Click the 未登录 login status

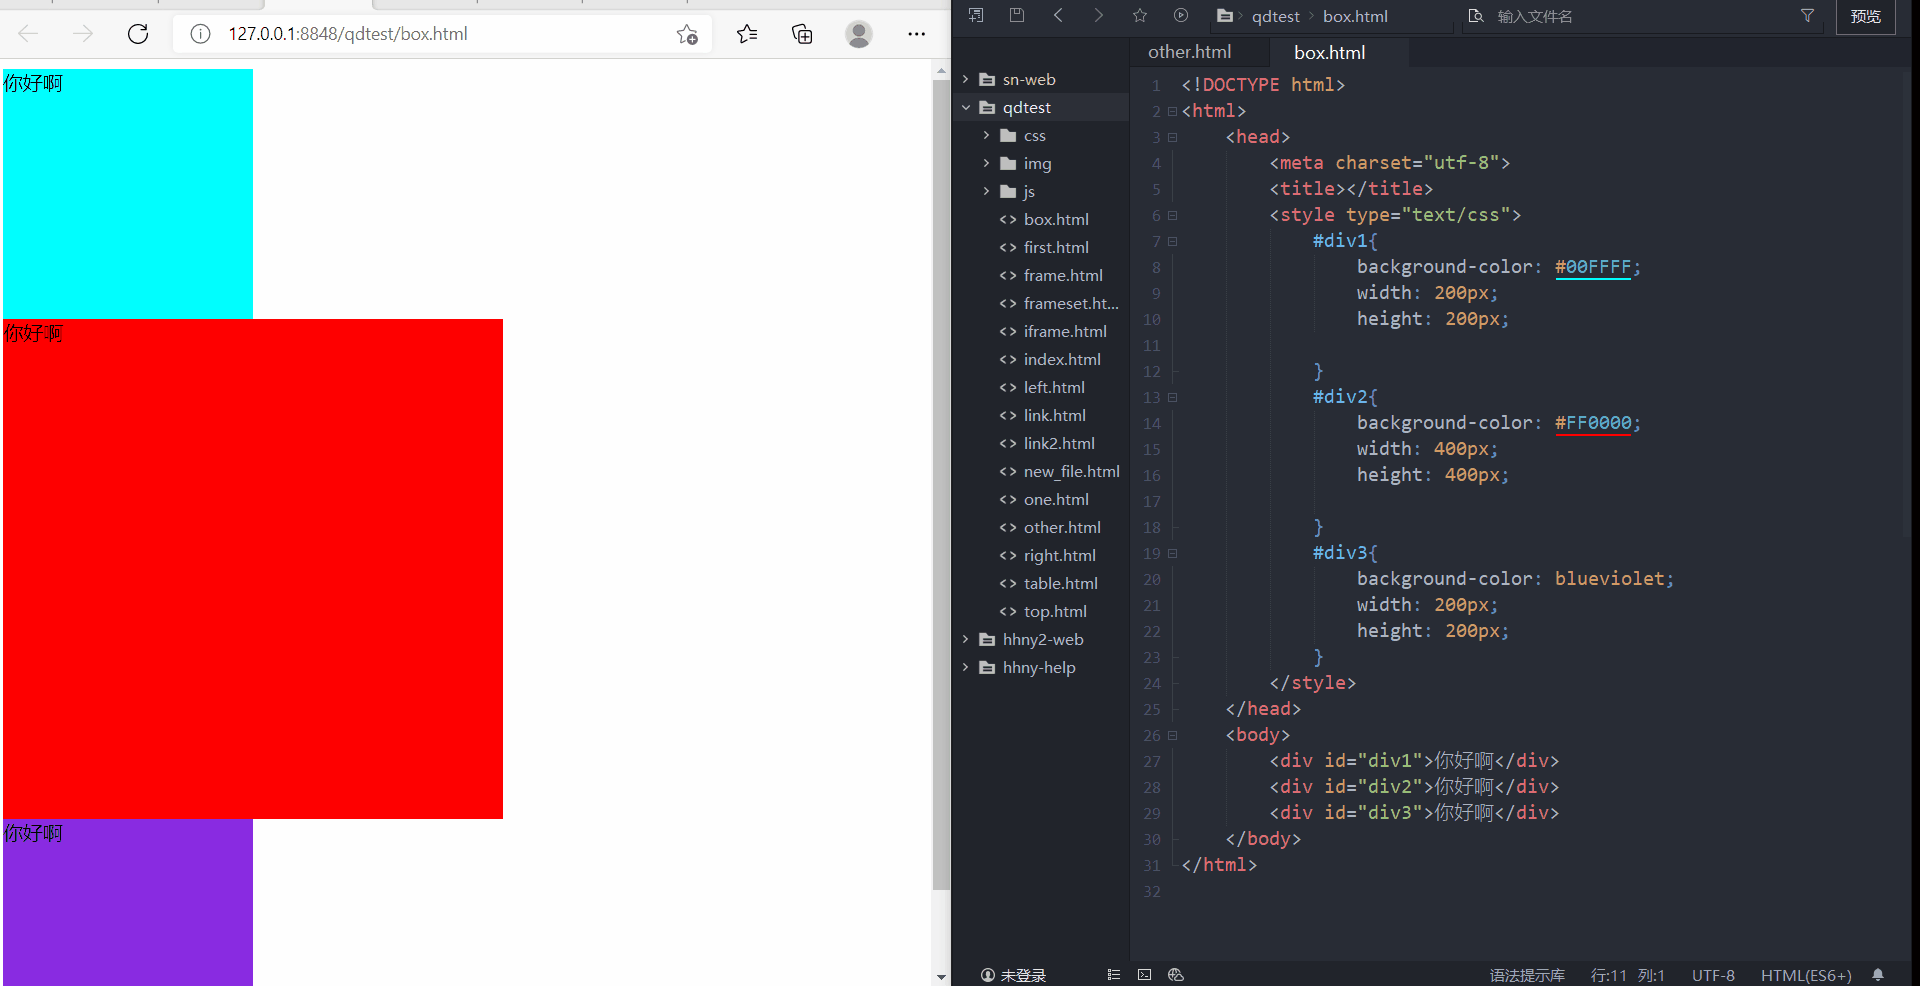pos(1013,975)
